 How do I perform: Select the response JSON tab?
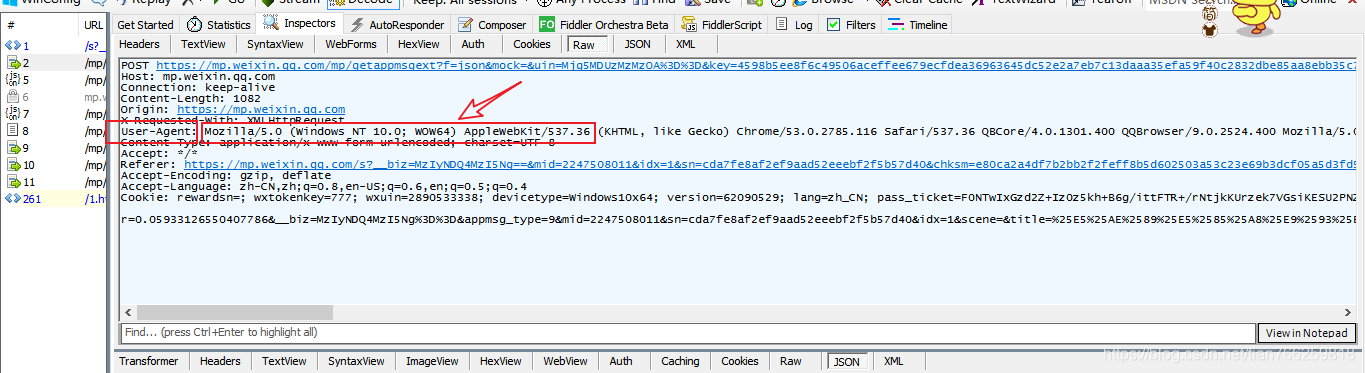click(846, 361)
